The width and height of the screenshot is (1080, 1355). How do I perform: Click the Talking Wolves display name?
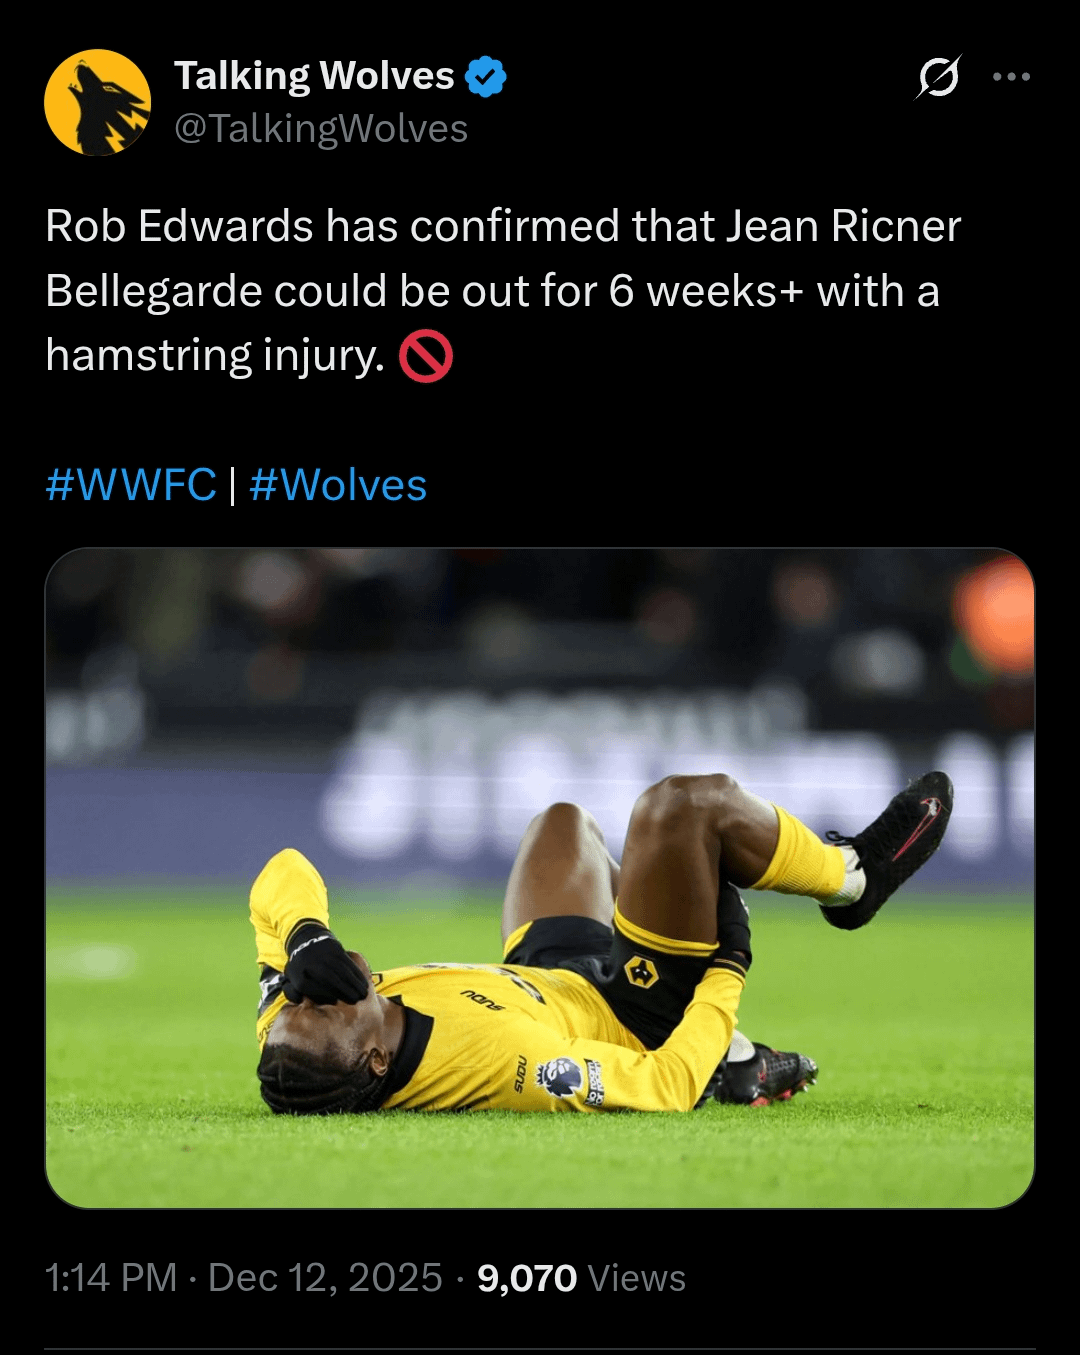(314, 76)
